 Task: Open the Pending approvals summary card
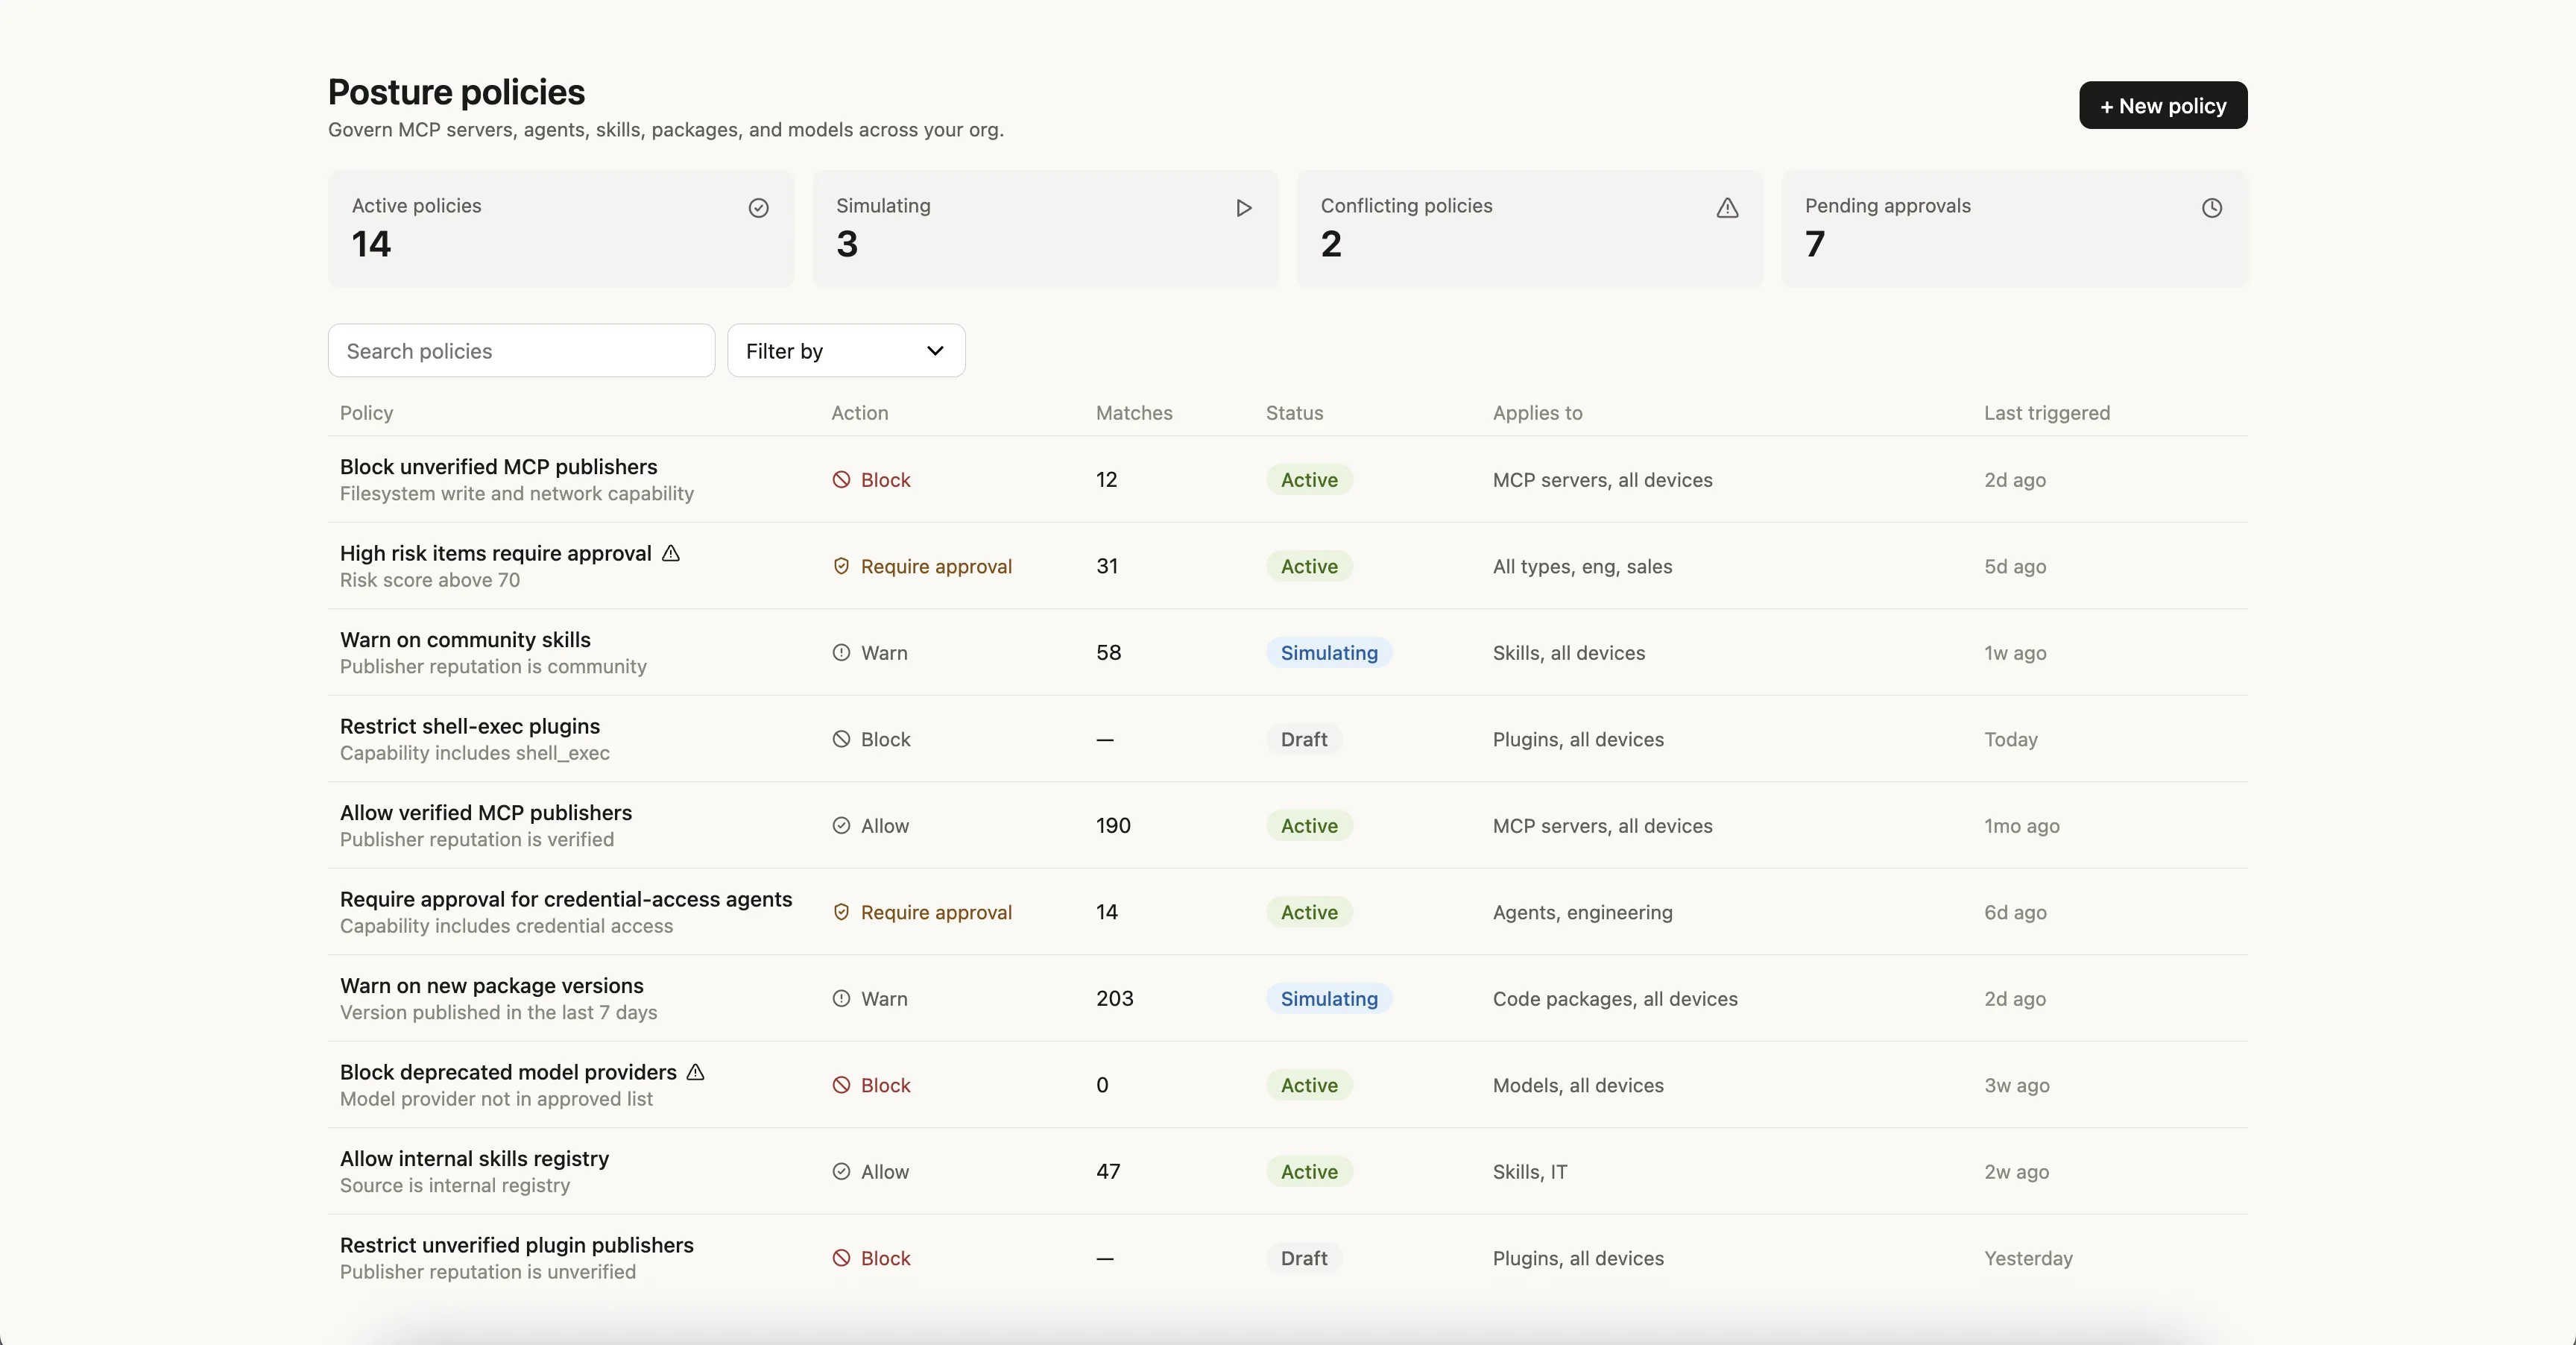coord(2014,229)
